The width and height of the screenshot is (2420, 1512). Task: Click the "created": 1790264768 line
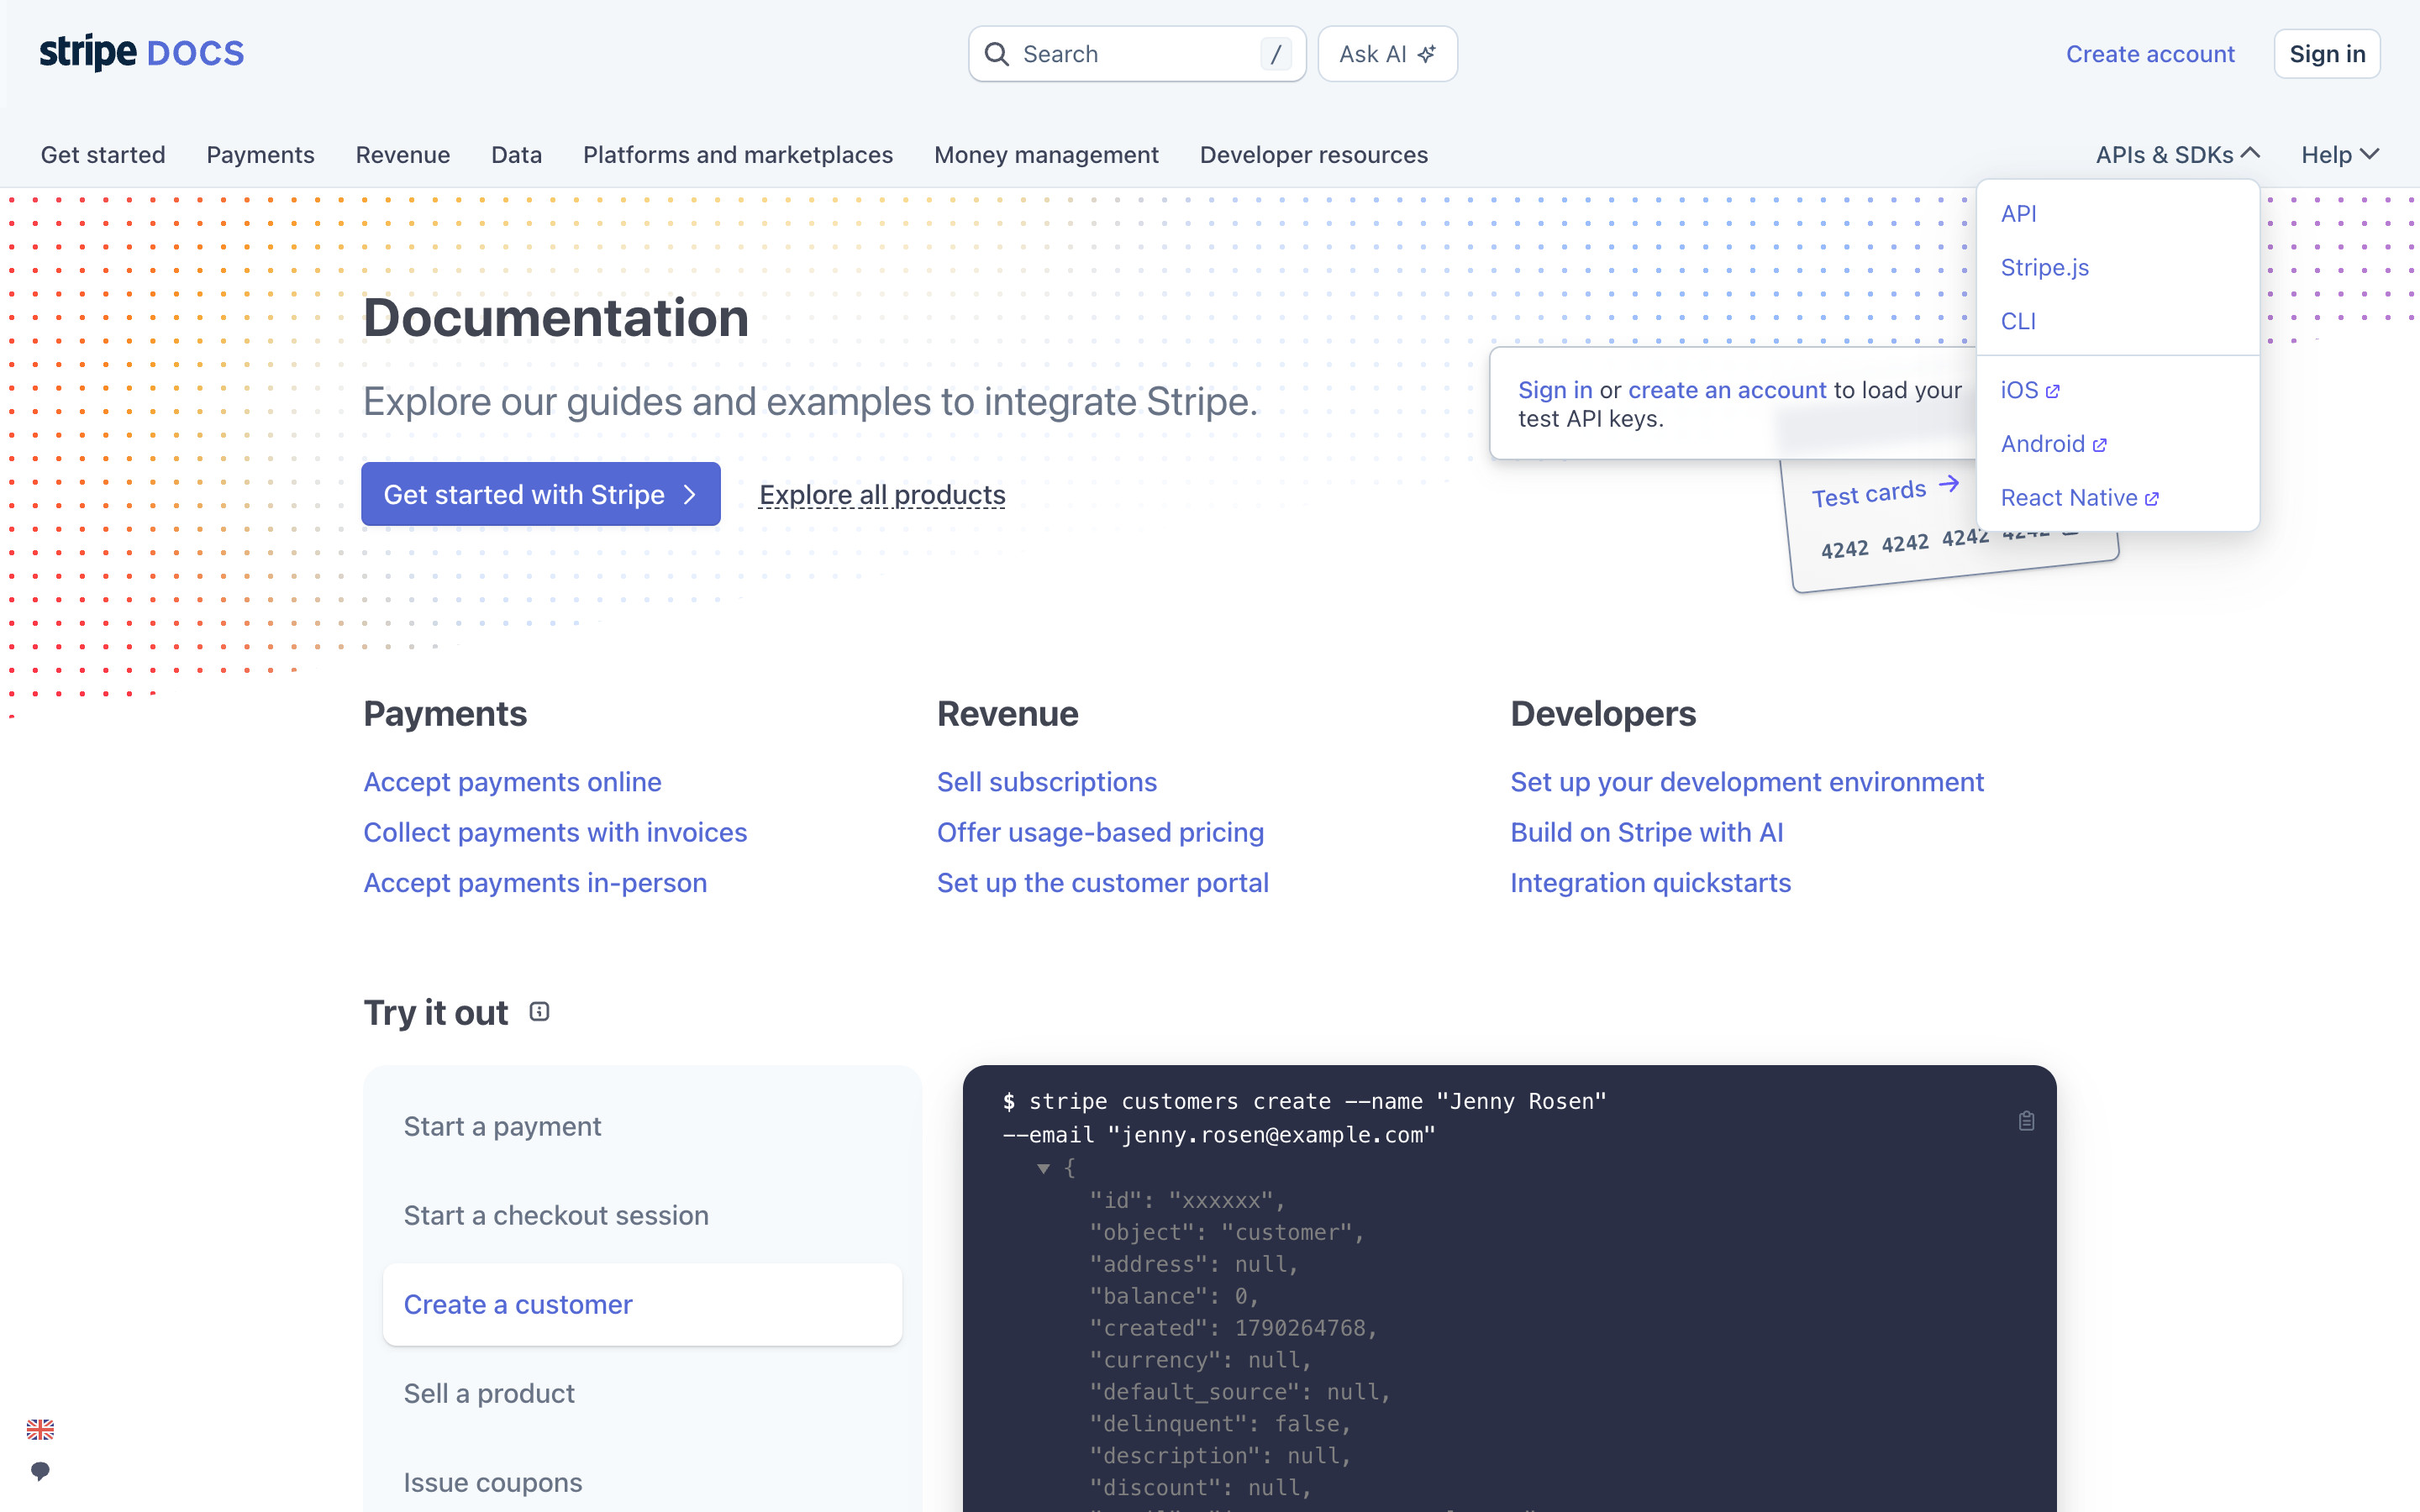(x=1233, y=1328)
